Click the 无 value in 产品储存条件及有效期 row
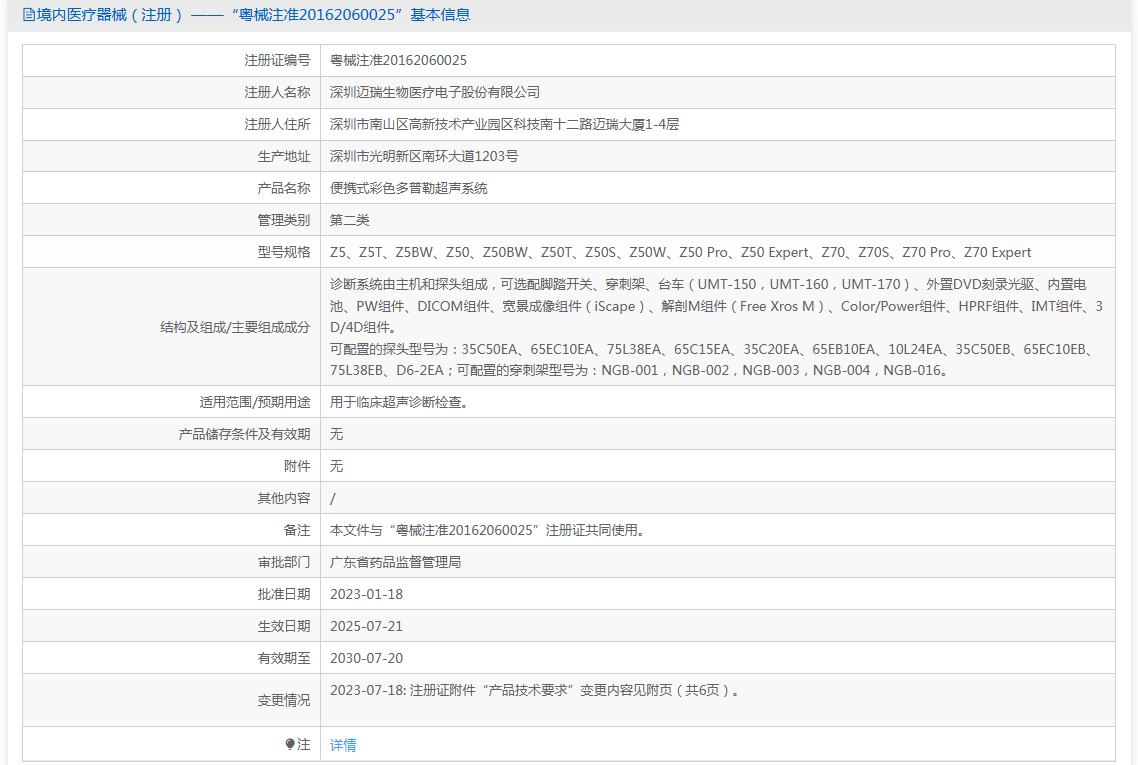Viewport: 1138px width, 765px height. point(336,434)
